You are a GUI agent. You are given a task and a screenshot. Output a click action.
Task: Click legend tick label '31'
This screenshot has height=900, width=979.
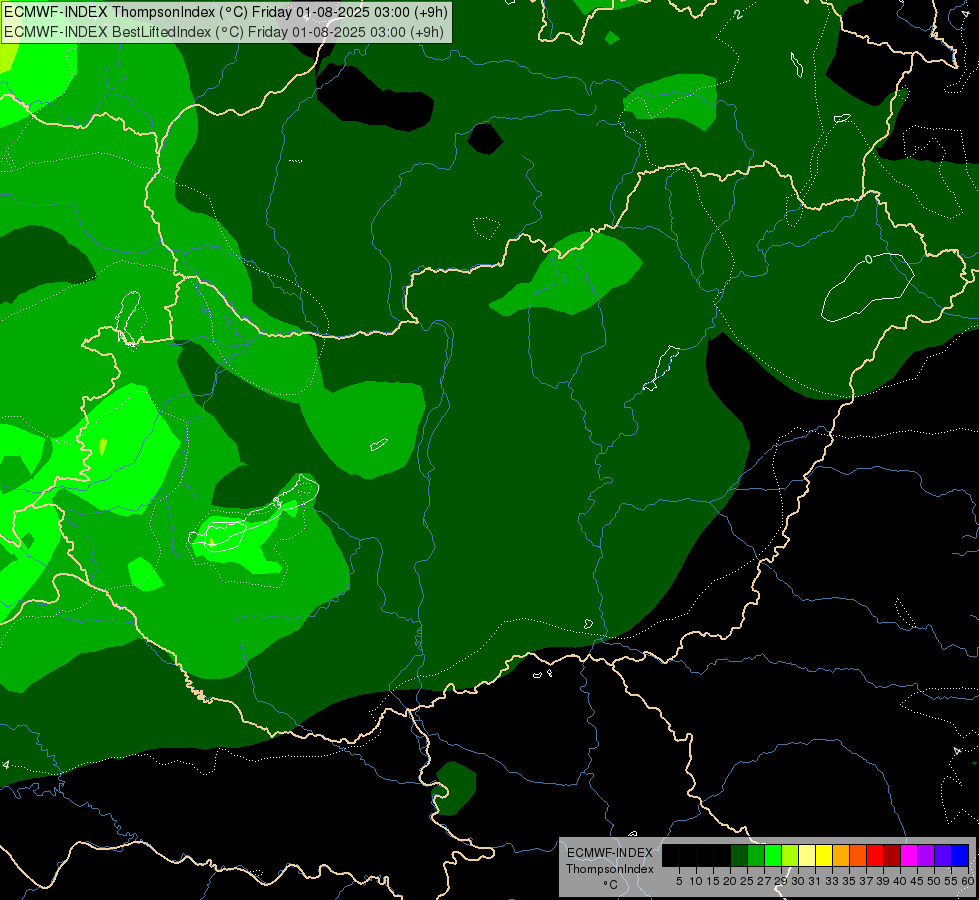[x=815, y=881]
